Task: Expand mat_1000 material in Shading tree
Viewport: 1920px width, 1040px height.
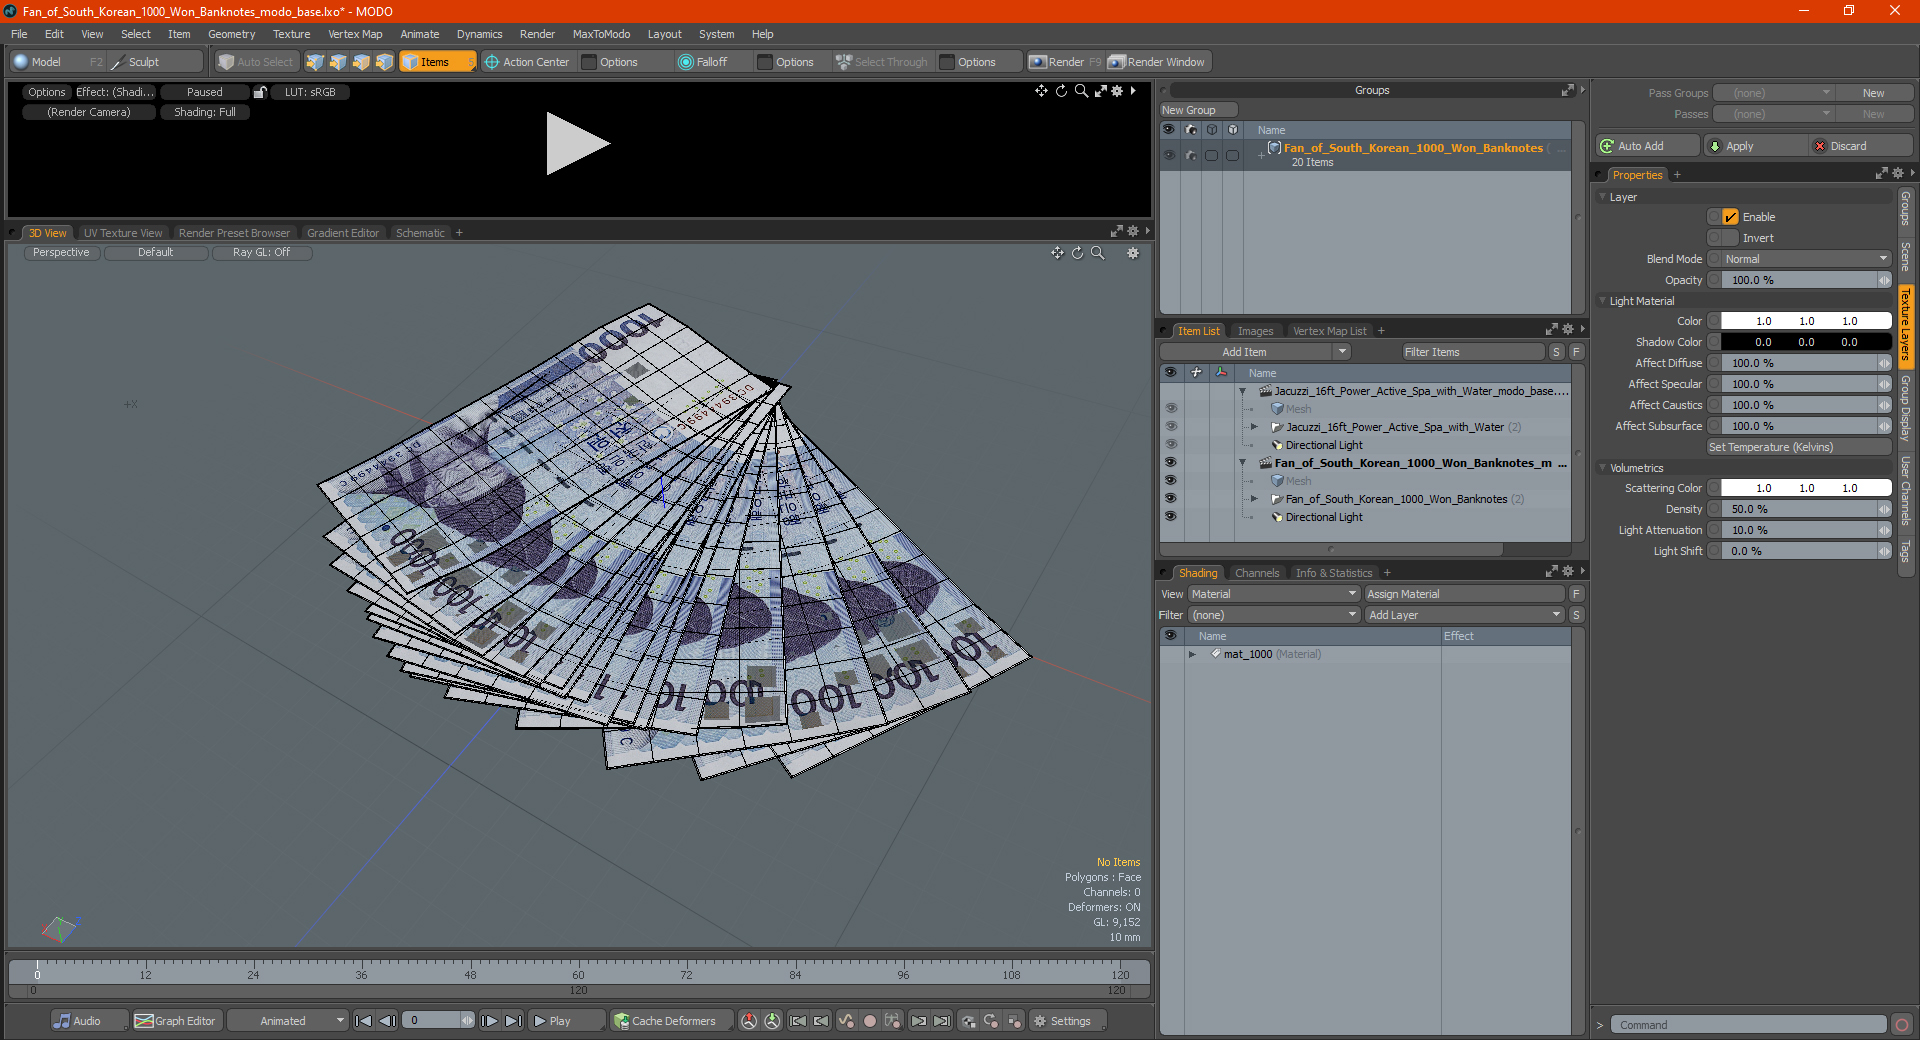Action: pyautogui.click(x=1192, y=654)
